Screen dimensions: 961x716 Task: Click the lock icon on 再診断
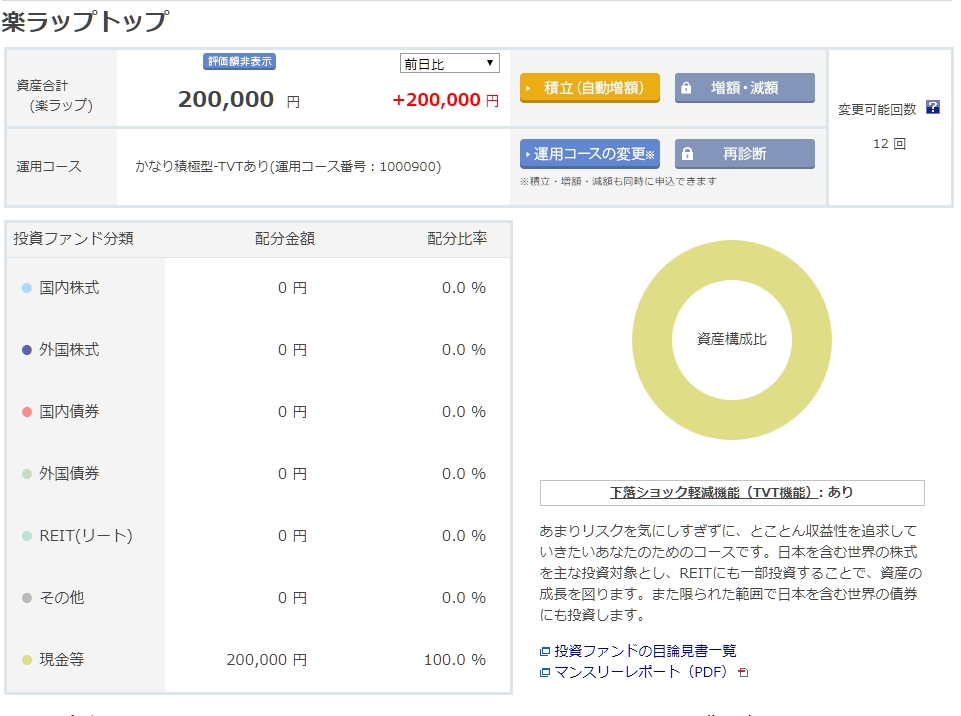686,154
